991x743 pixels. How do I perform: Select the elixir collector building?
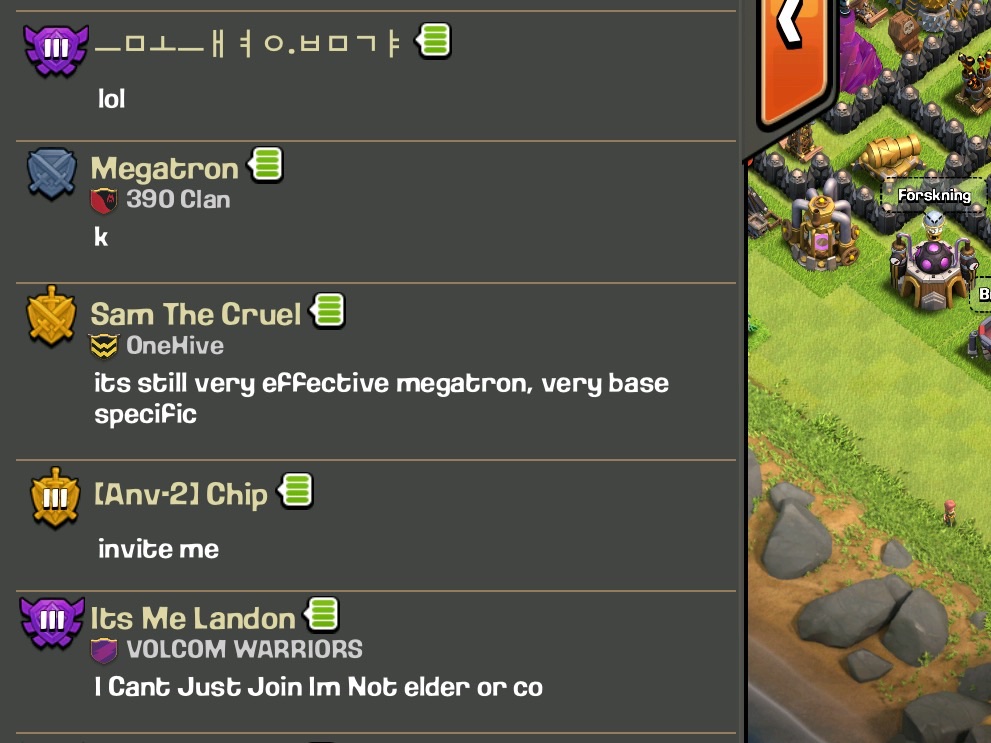(820, 226)
